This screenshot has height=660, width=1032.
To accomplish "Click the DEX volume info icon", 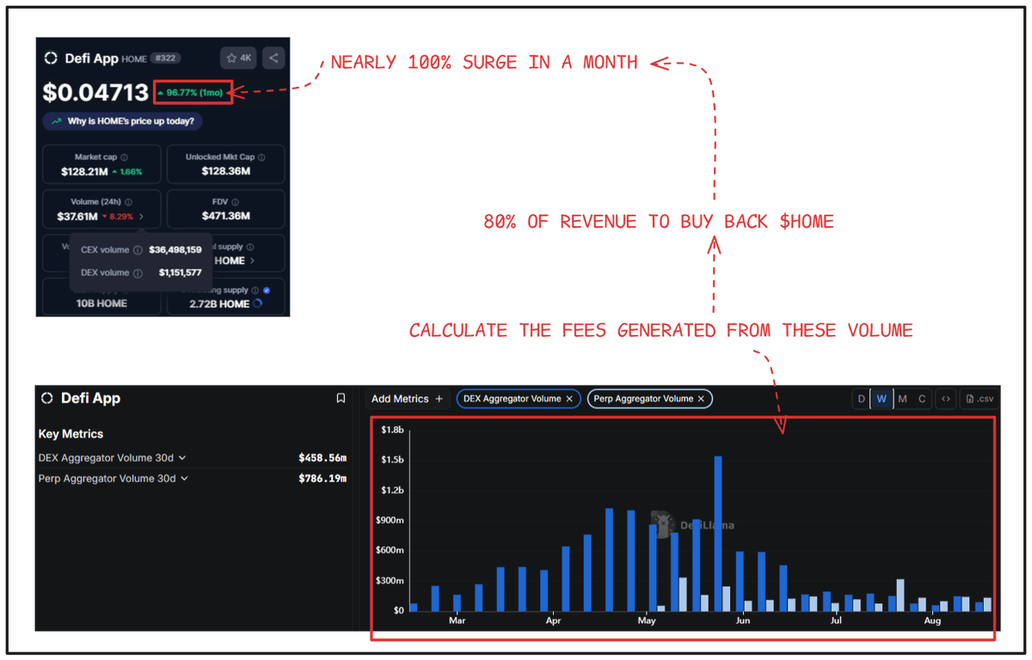I will [138, 273].
